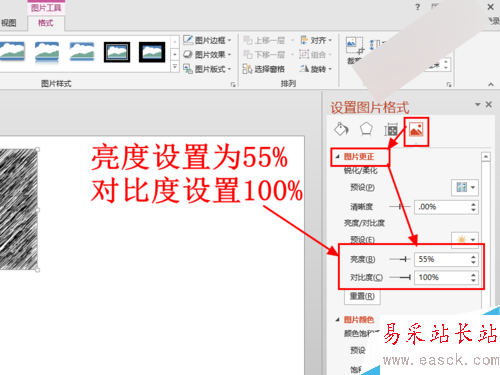Expand the picture styles gallery more button
500x375 pixels.
(x=175, y=67)
